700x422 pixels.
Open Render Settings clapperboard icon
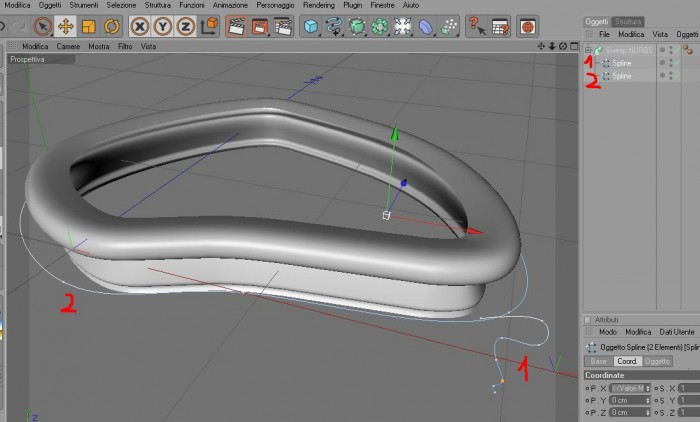(283, 26)
